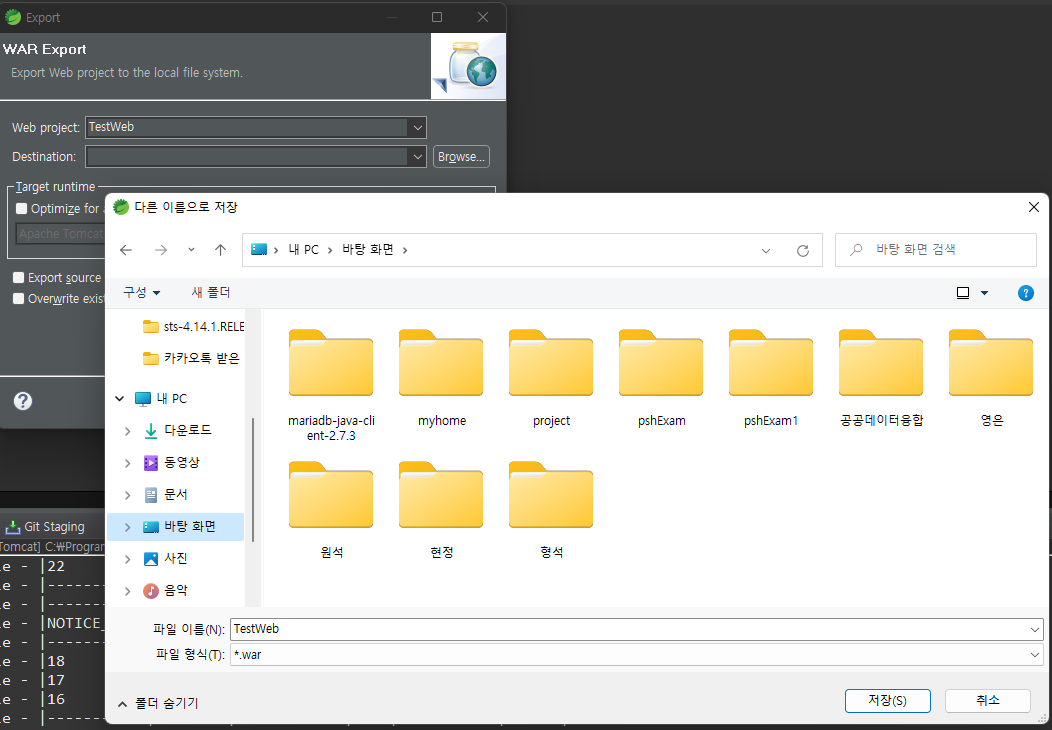Click 바탕 화면 breadcrumb in address bar
Viewport: 1052px width, 730px height.
(x=368, y=250)
